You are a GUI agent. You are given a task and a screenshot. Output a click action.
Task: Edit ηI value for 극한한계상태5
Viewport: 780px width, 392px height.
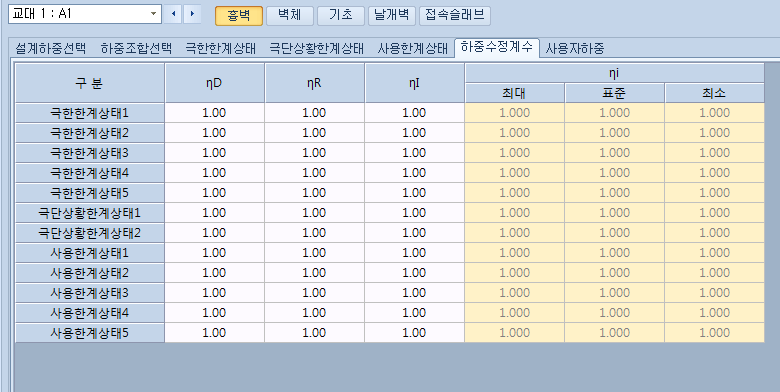coord(414,193)
